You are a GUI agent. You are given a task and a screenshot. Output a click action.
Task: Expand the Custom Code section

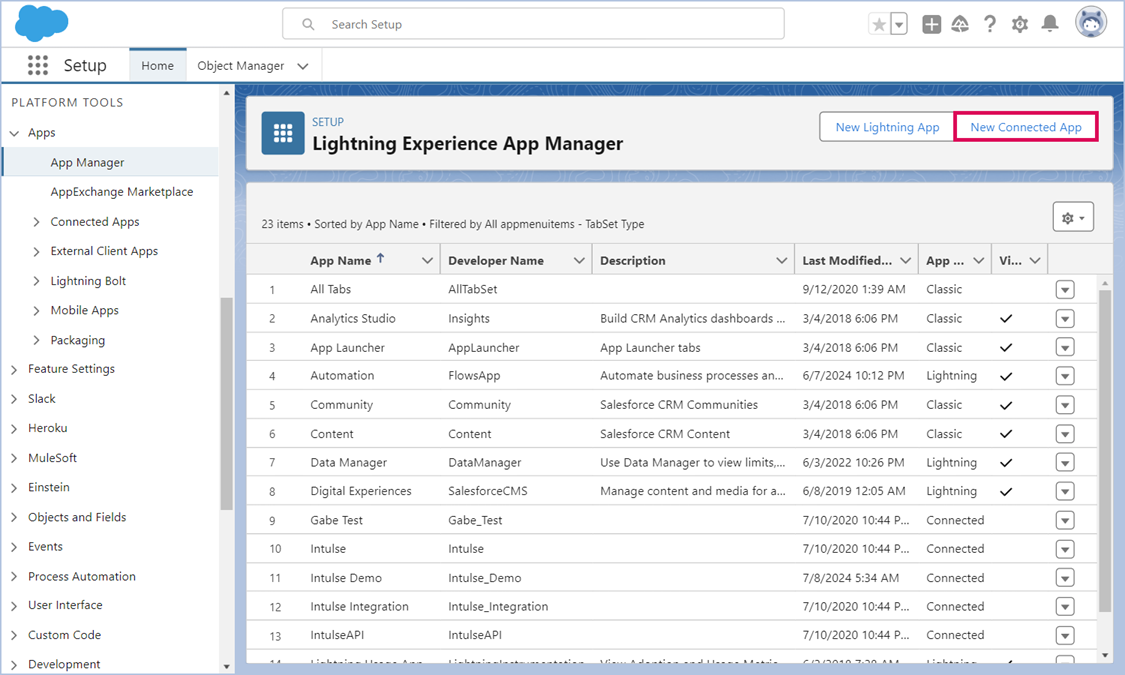pyautogui.click(x=14, y=636)
